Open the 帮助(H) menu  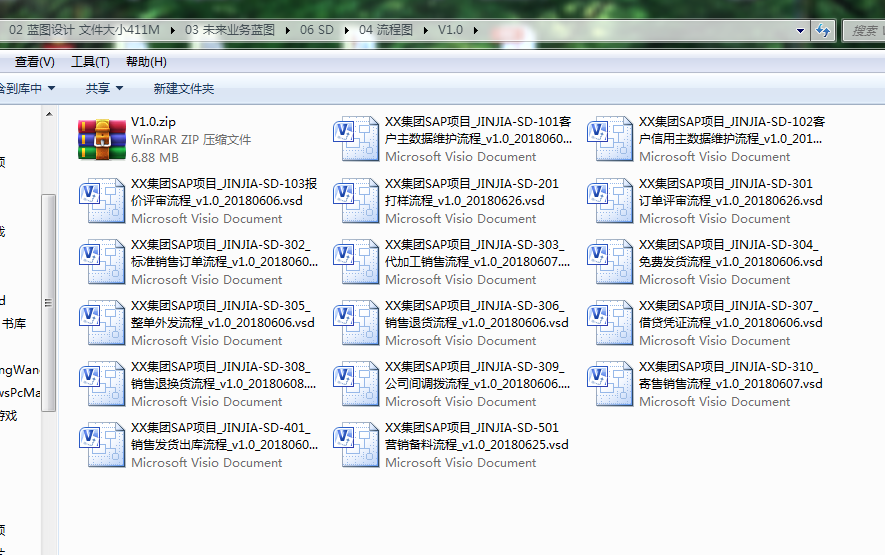[146, 62]
